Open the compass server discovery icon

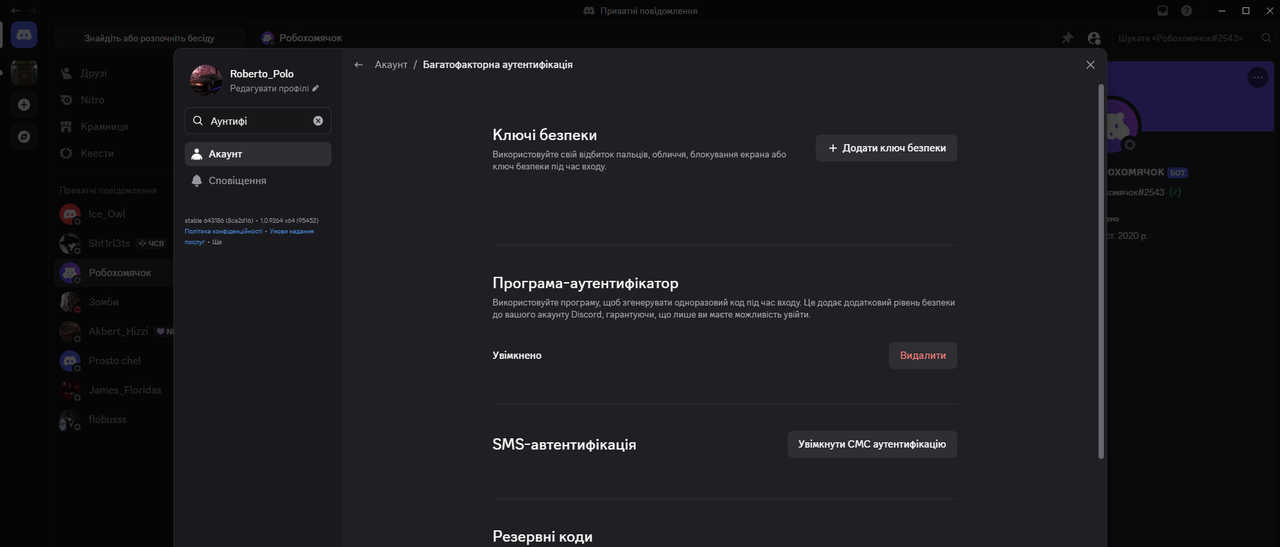tap(24, 137)
